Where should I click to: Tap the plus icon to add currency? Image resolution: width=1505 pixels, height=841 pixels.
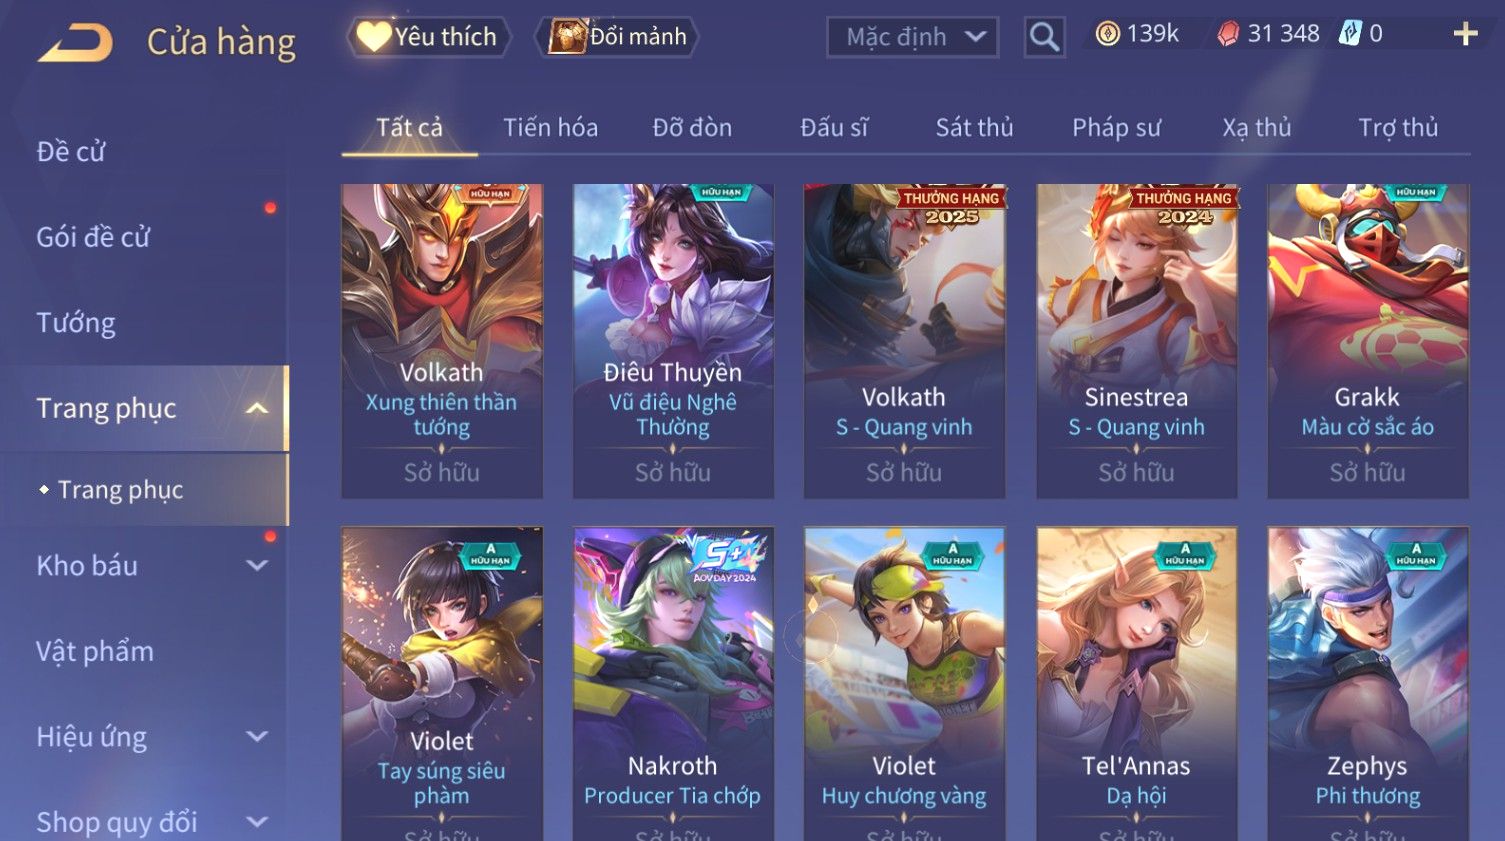[1465, 34]
